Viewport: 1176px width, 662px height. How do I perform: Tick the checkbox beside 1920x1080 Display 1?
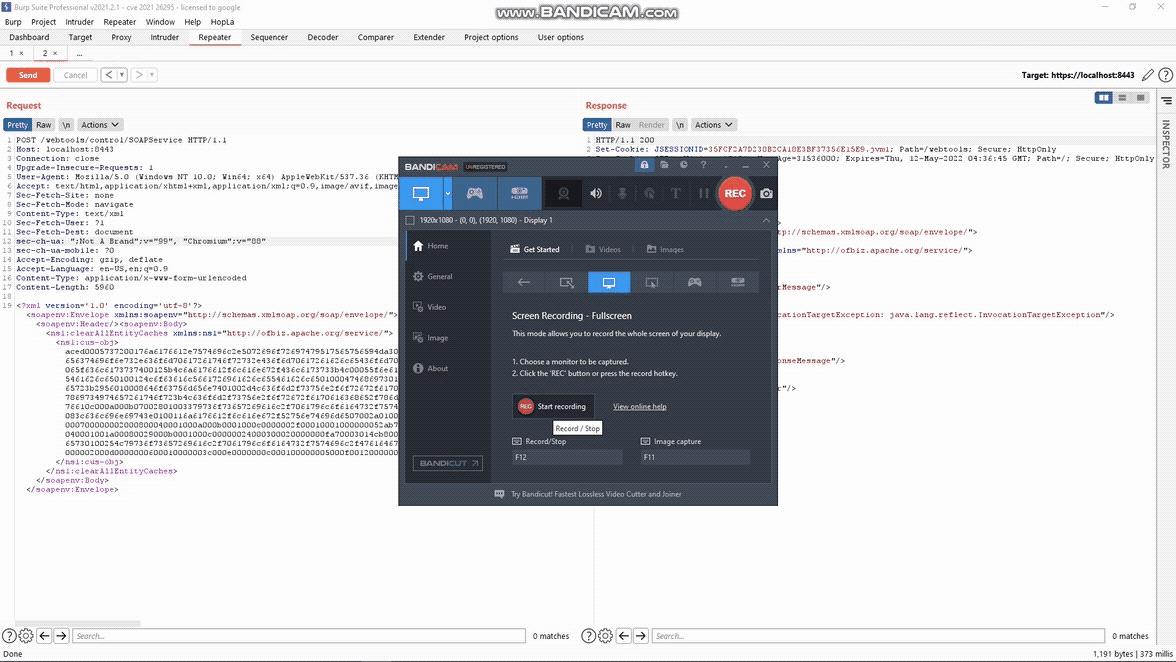(410, 220)
